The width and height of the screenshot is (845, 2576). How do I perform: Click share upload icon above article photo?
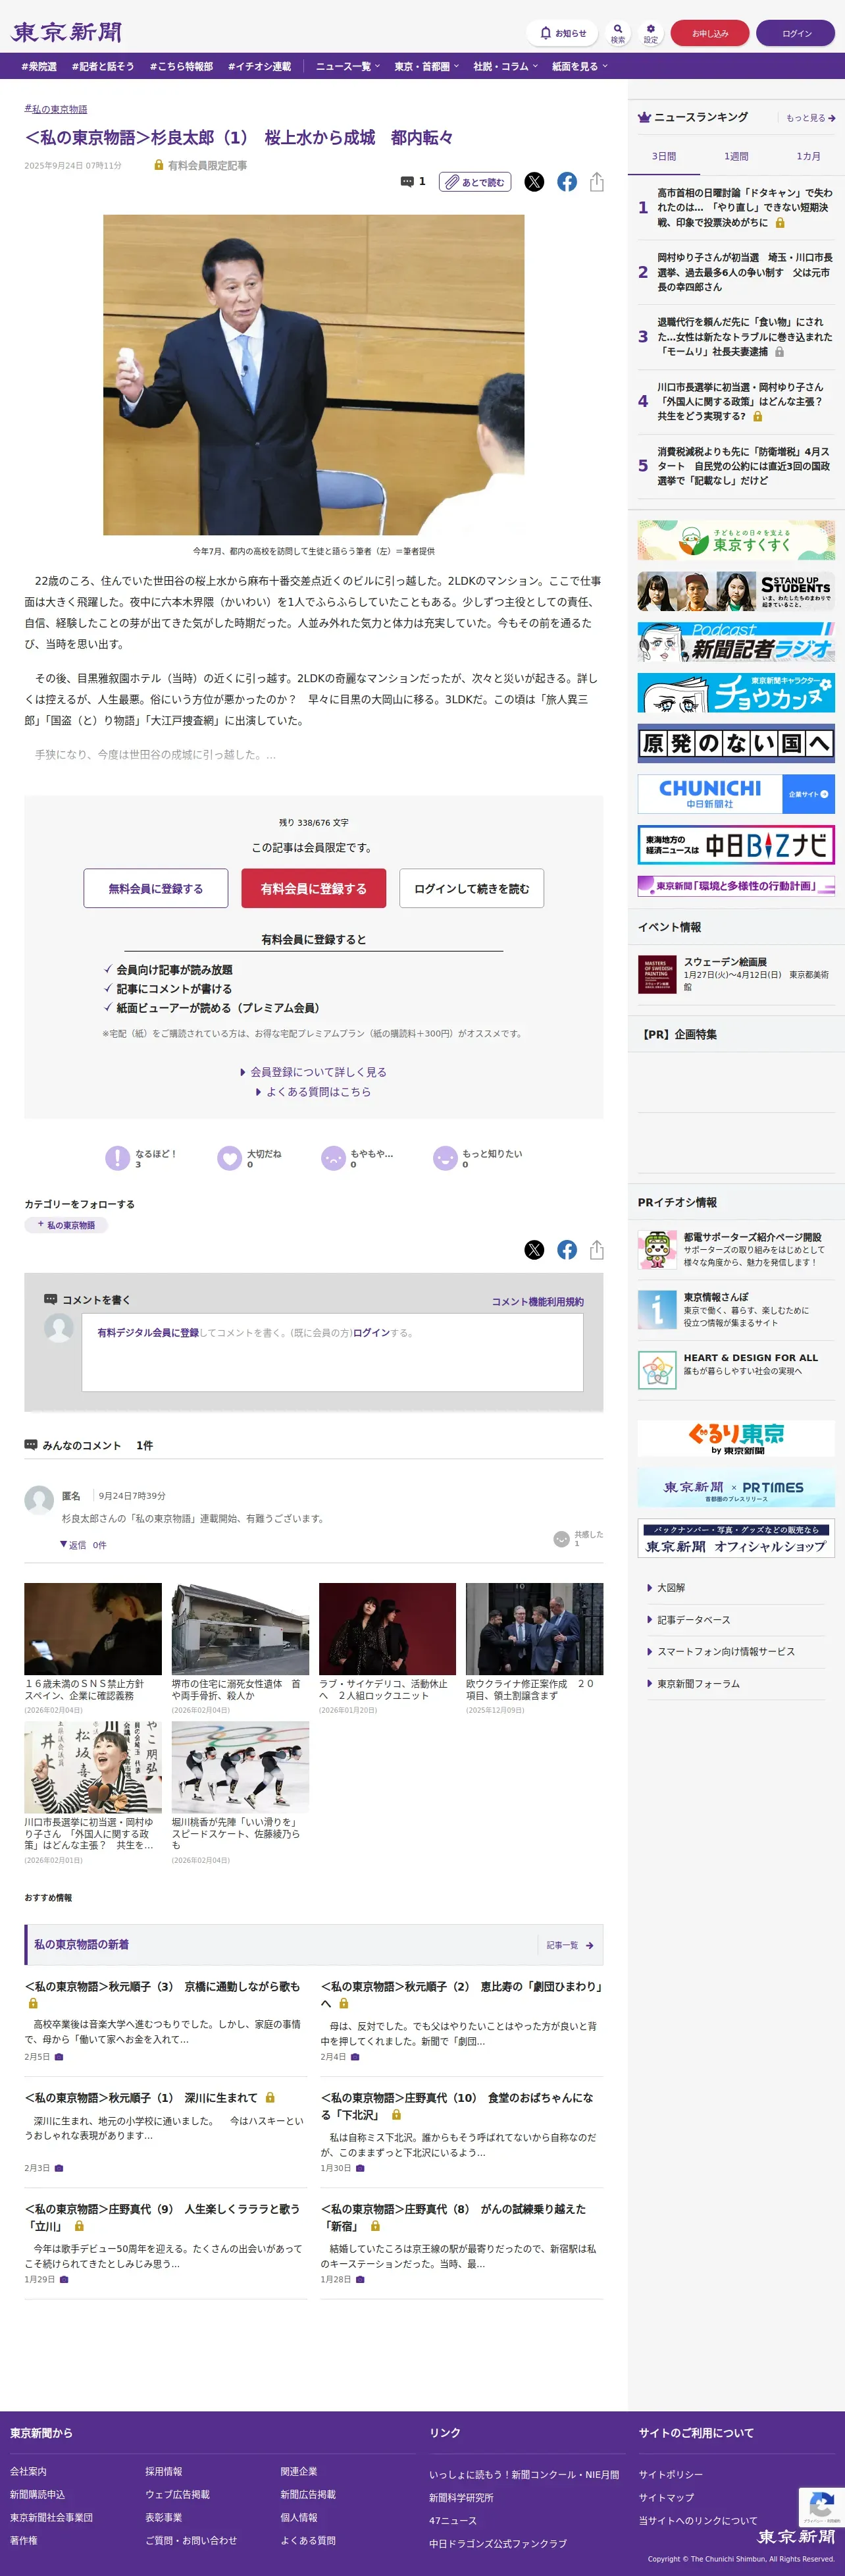596,182
